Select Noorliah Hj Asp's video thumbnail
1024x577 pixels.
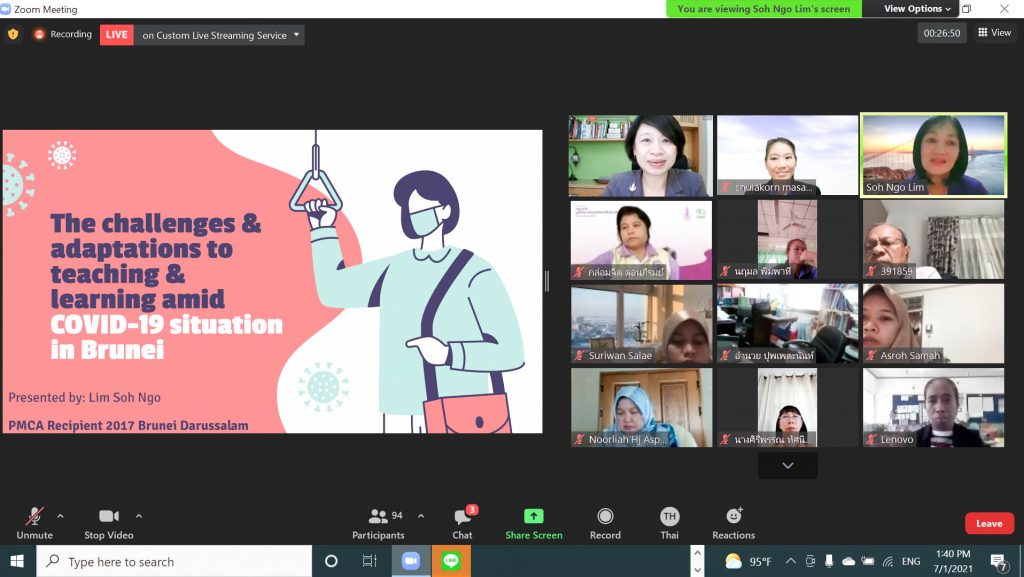tap(641, 407)
